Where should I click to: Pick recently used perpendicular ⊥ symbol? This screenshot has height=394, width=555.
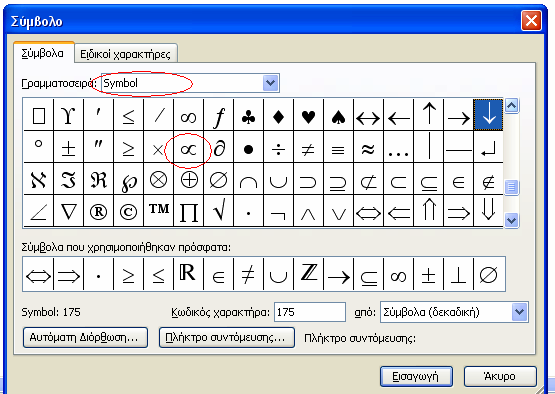(458, 274)
